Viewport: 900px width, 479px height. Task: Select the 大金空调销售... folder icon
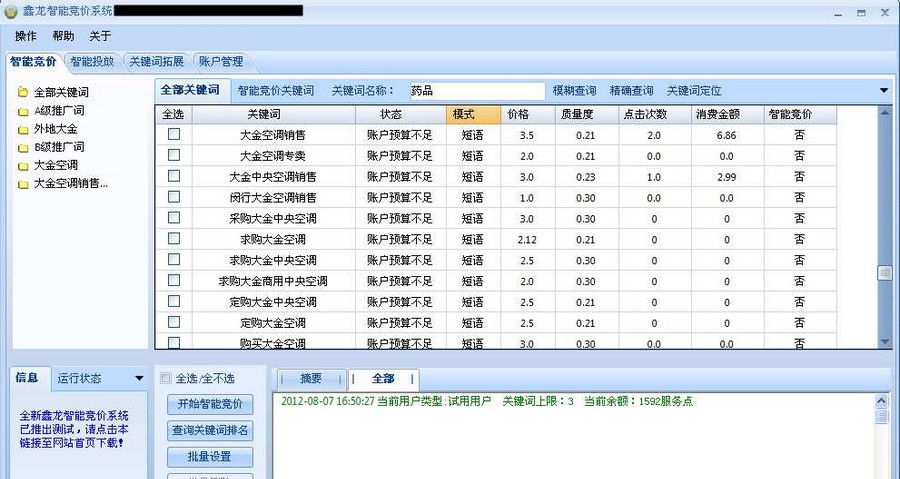23,185
